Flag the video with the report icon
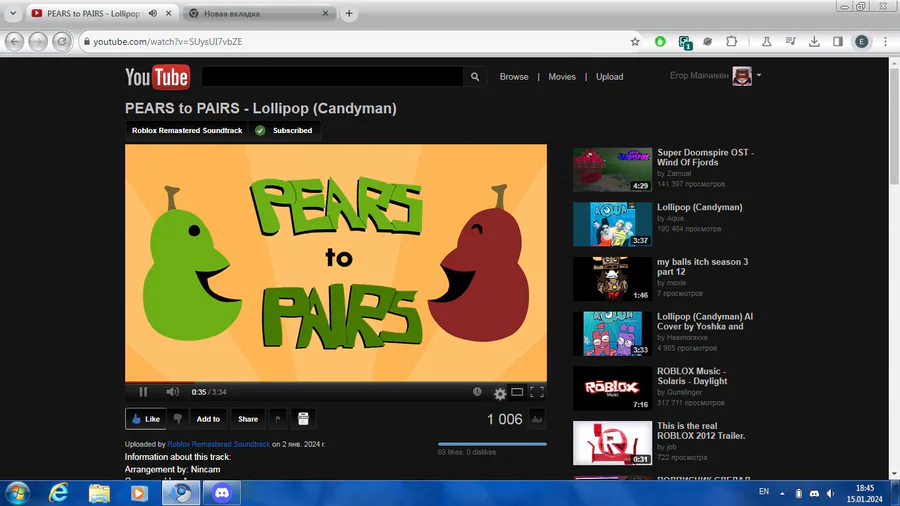 click(x=278, y=419)
